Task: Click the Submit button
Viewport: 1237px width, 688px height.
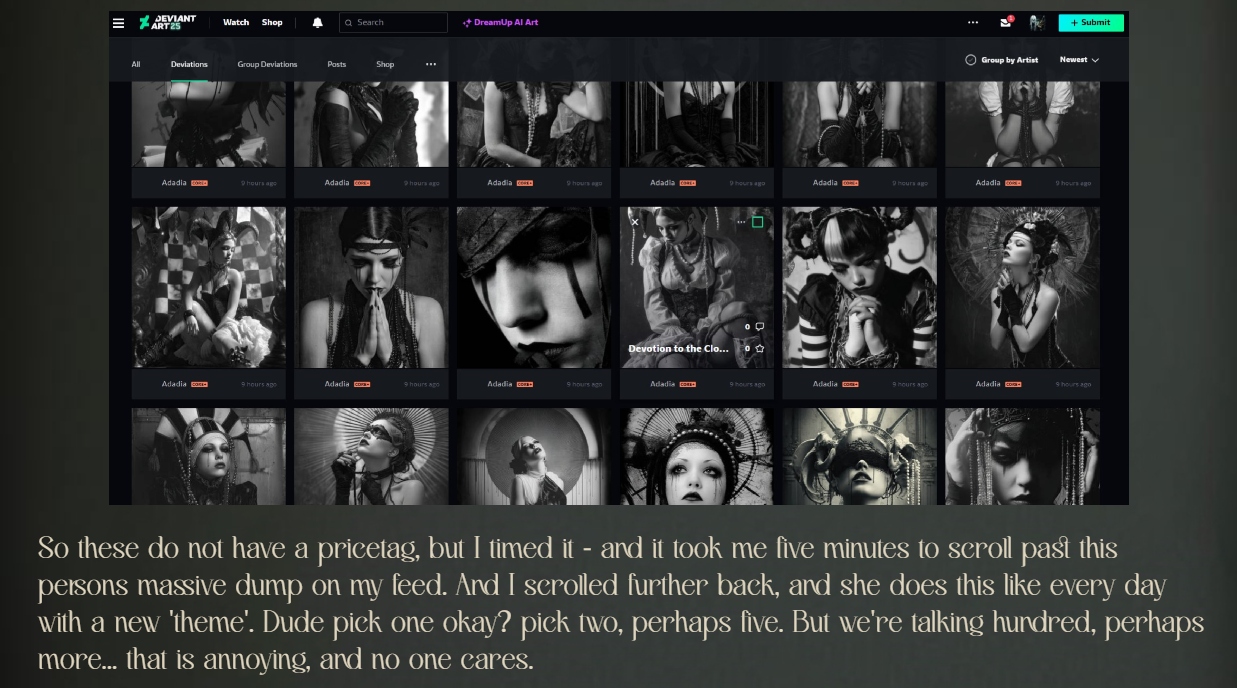Action: click(x=1091, y=23)
